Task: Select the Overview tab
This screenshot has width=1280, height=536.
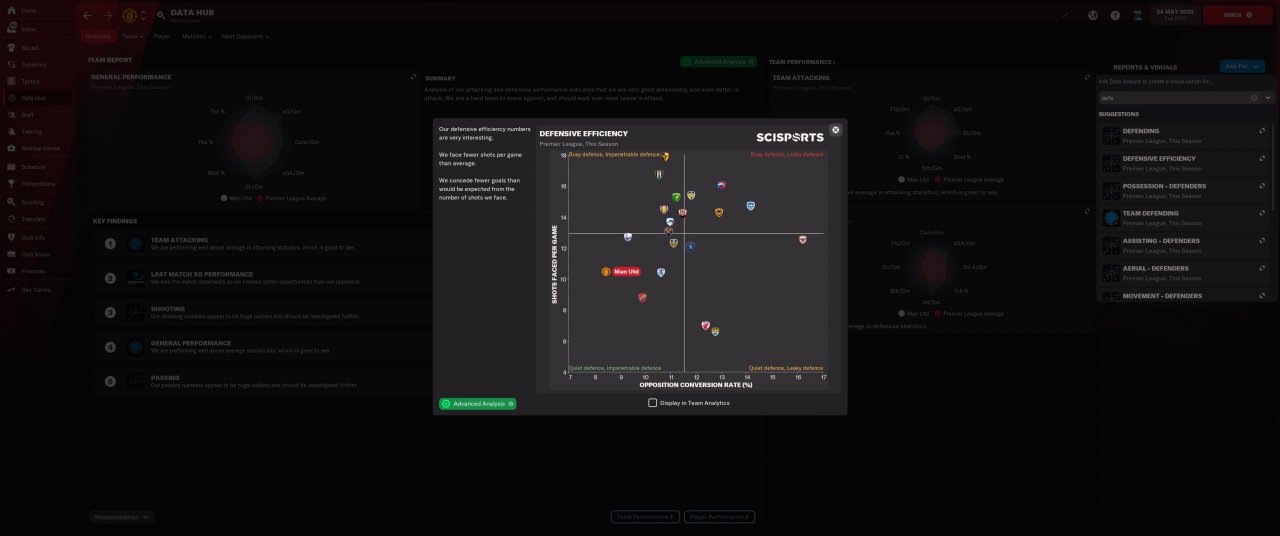Action: coord(97,36)
